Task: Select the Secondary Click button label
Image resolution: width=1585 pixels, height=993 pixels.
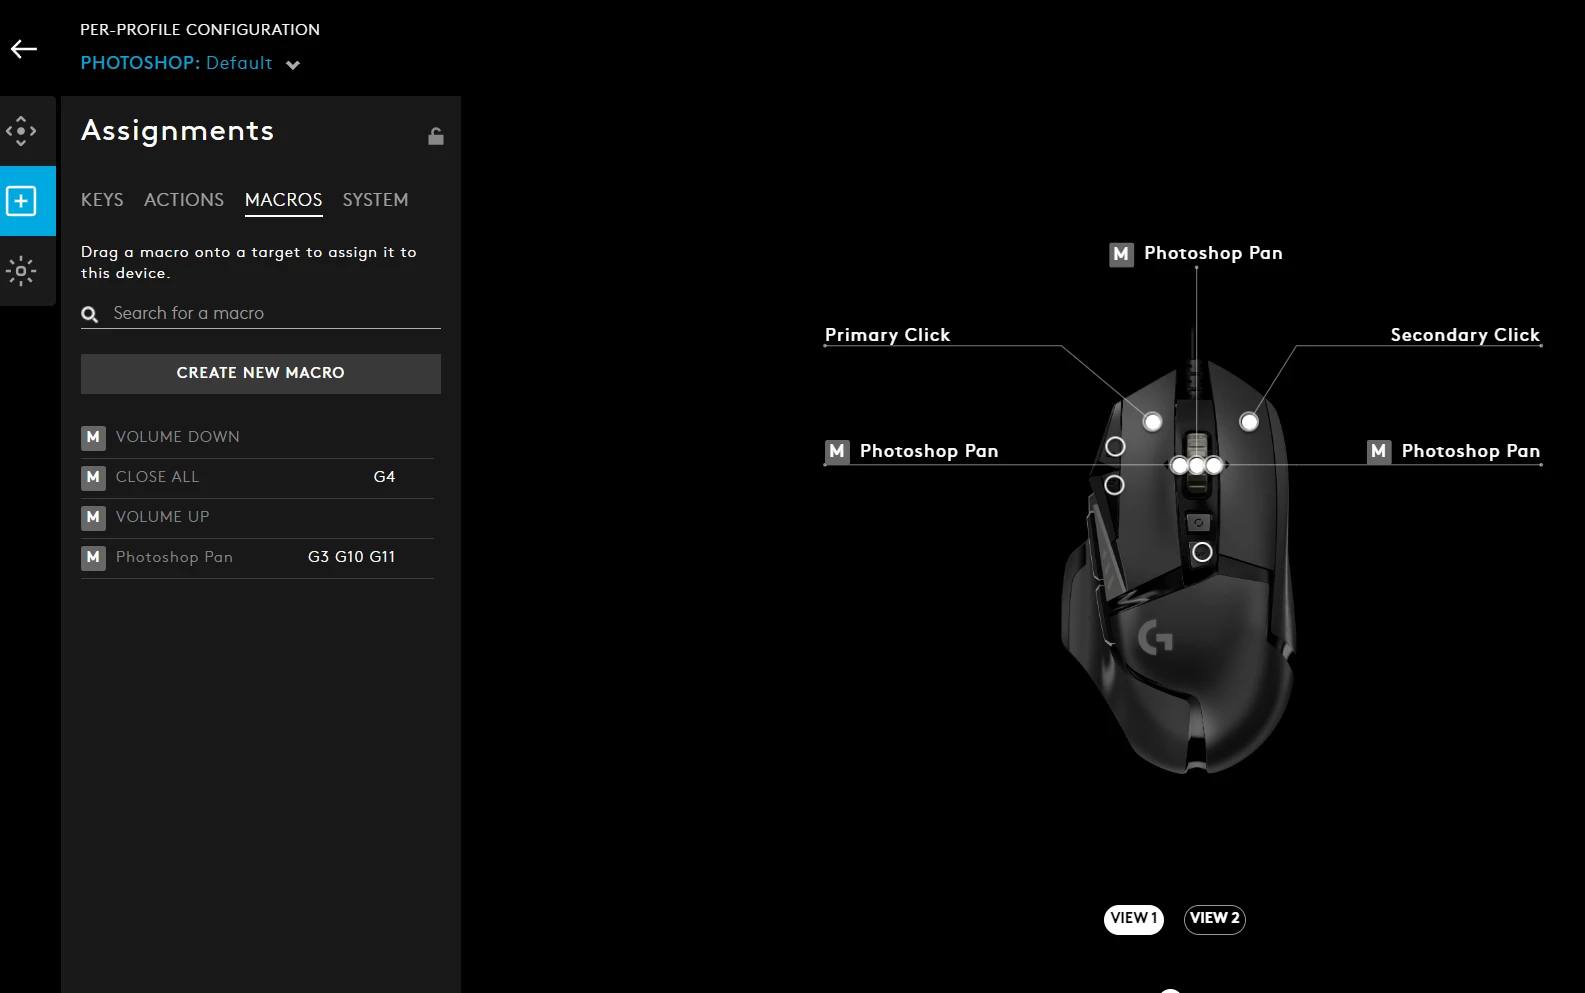Action: coord(1465,335)
